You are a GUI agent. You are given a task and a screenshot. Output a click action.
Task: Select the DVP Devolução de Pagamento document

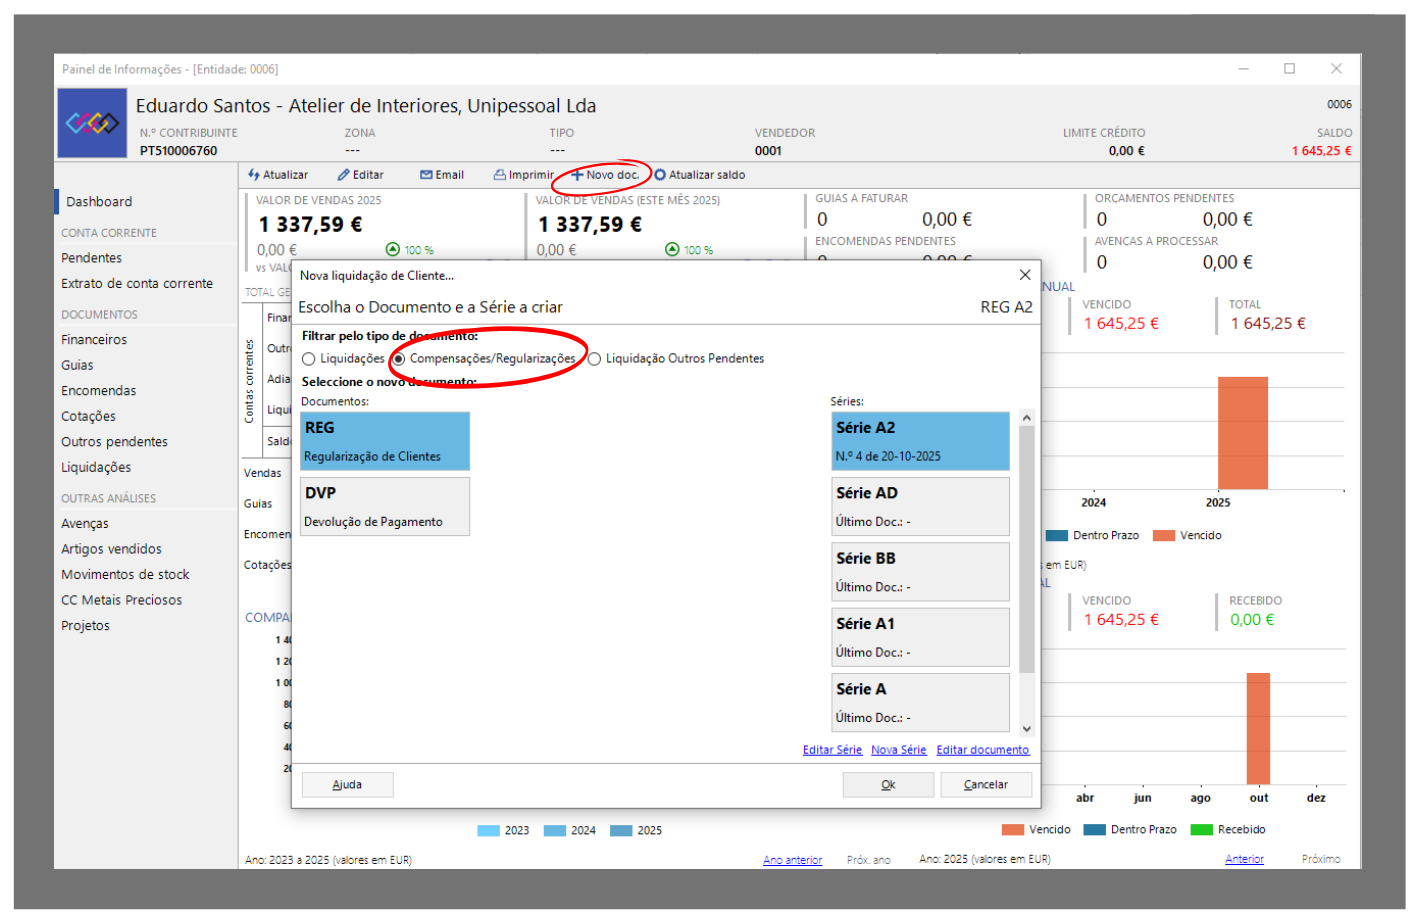point(385,506)
